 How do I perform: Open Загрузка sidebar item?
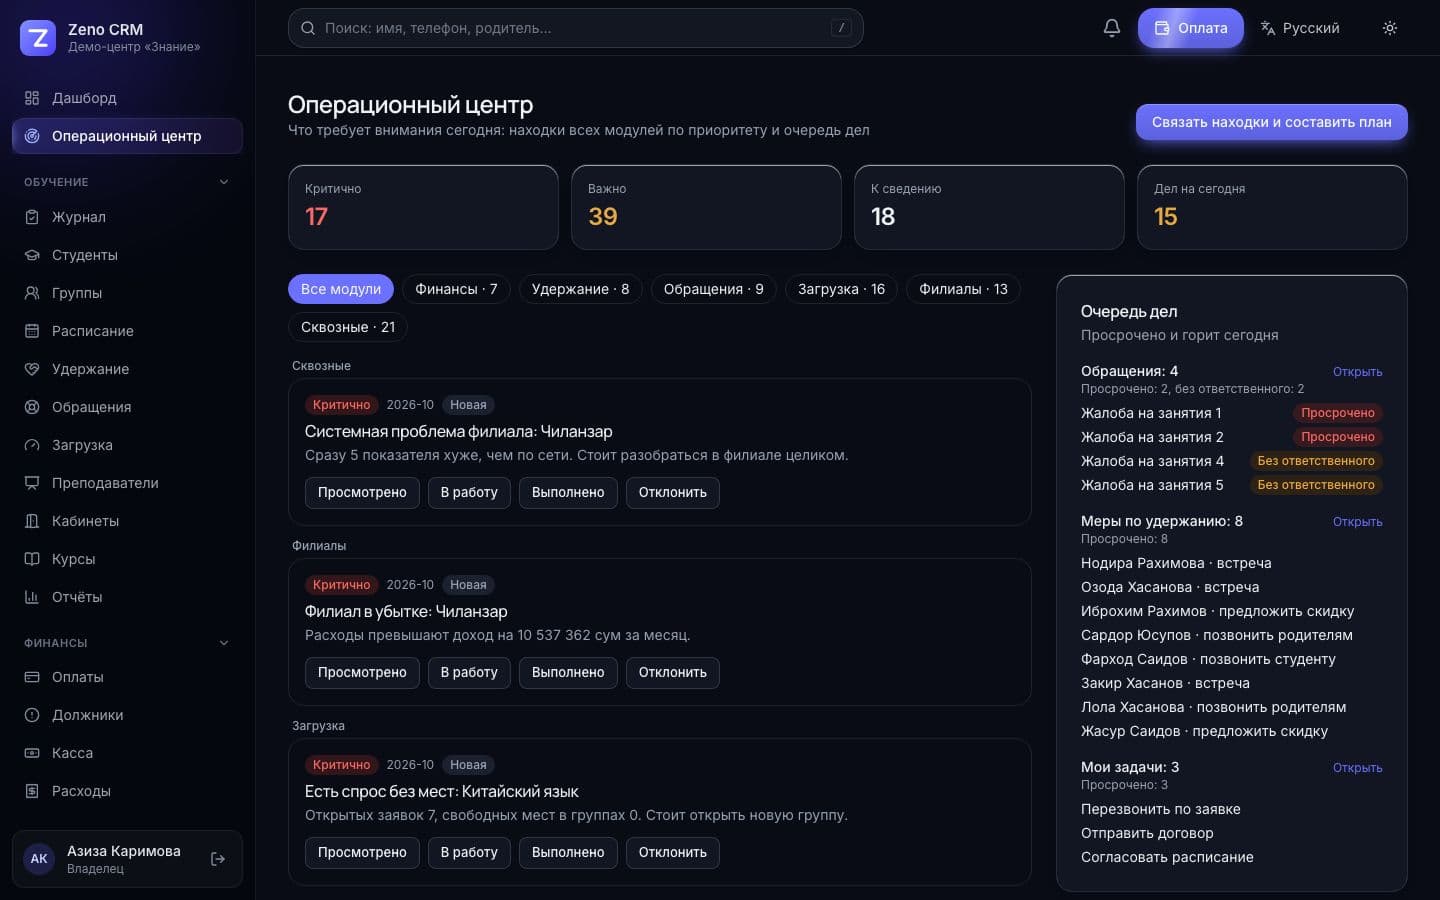pyautogui.click(x=127, y=445)
